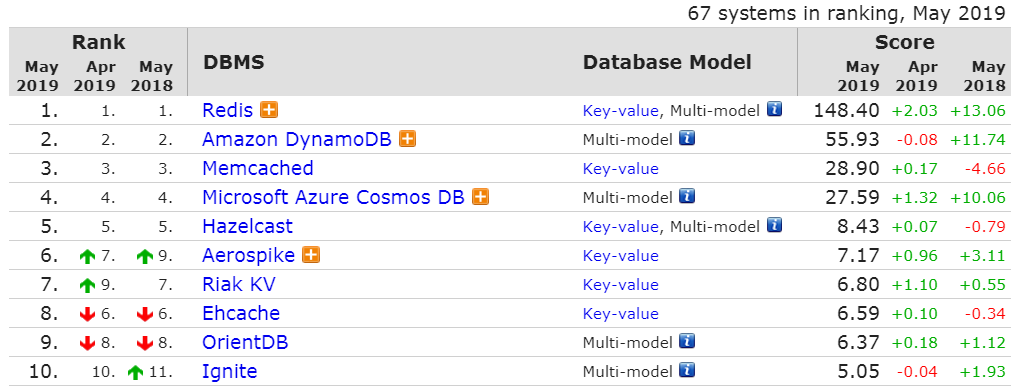Open the Ignite DBMS link
The image size is (1019, 391).
coord(229,372)
